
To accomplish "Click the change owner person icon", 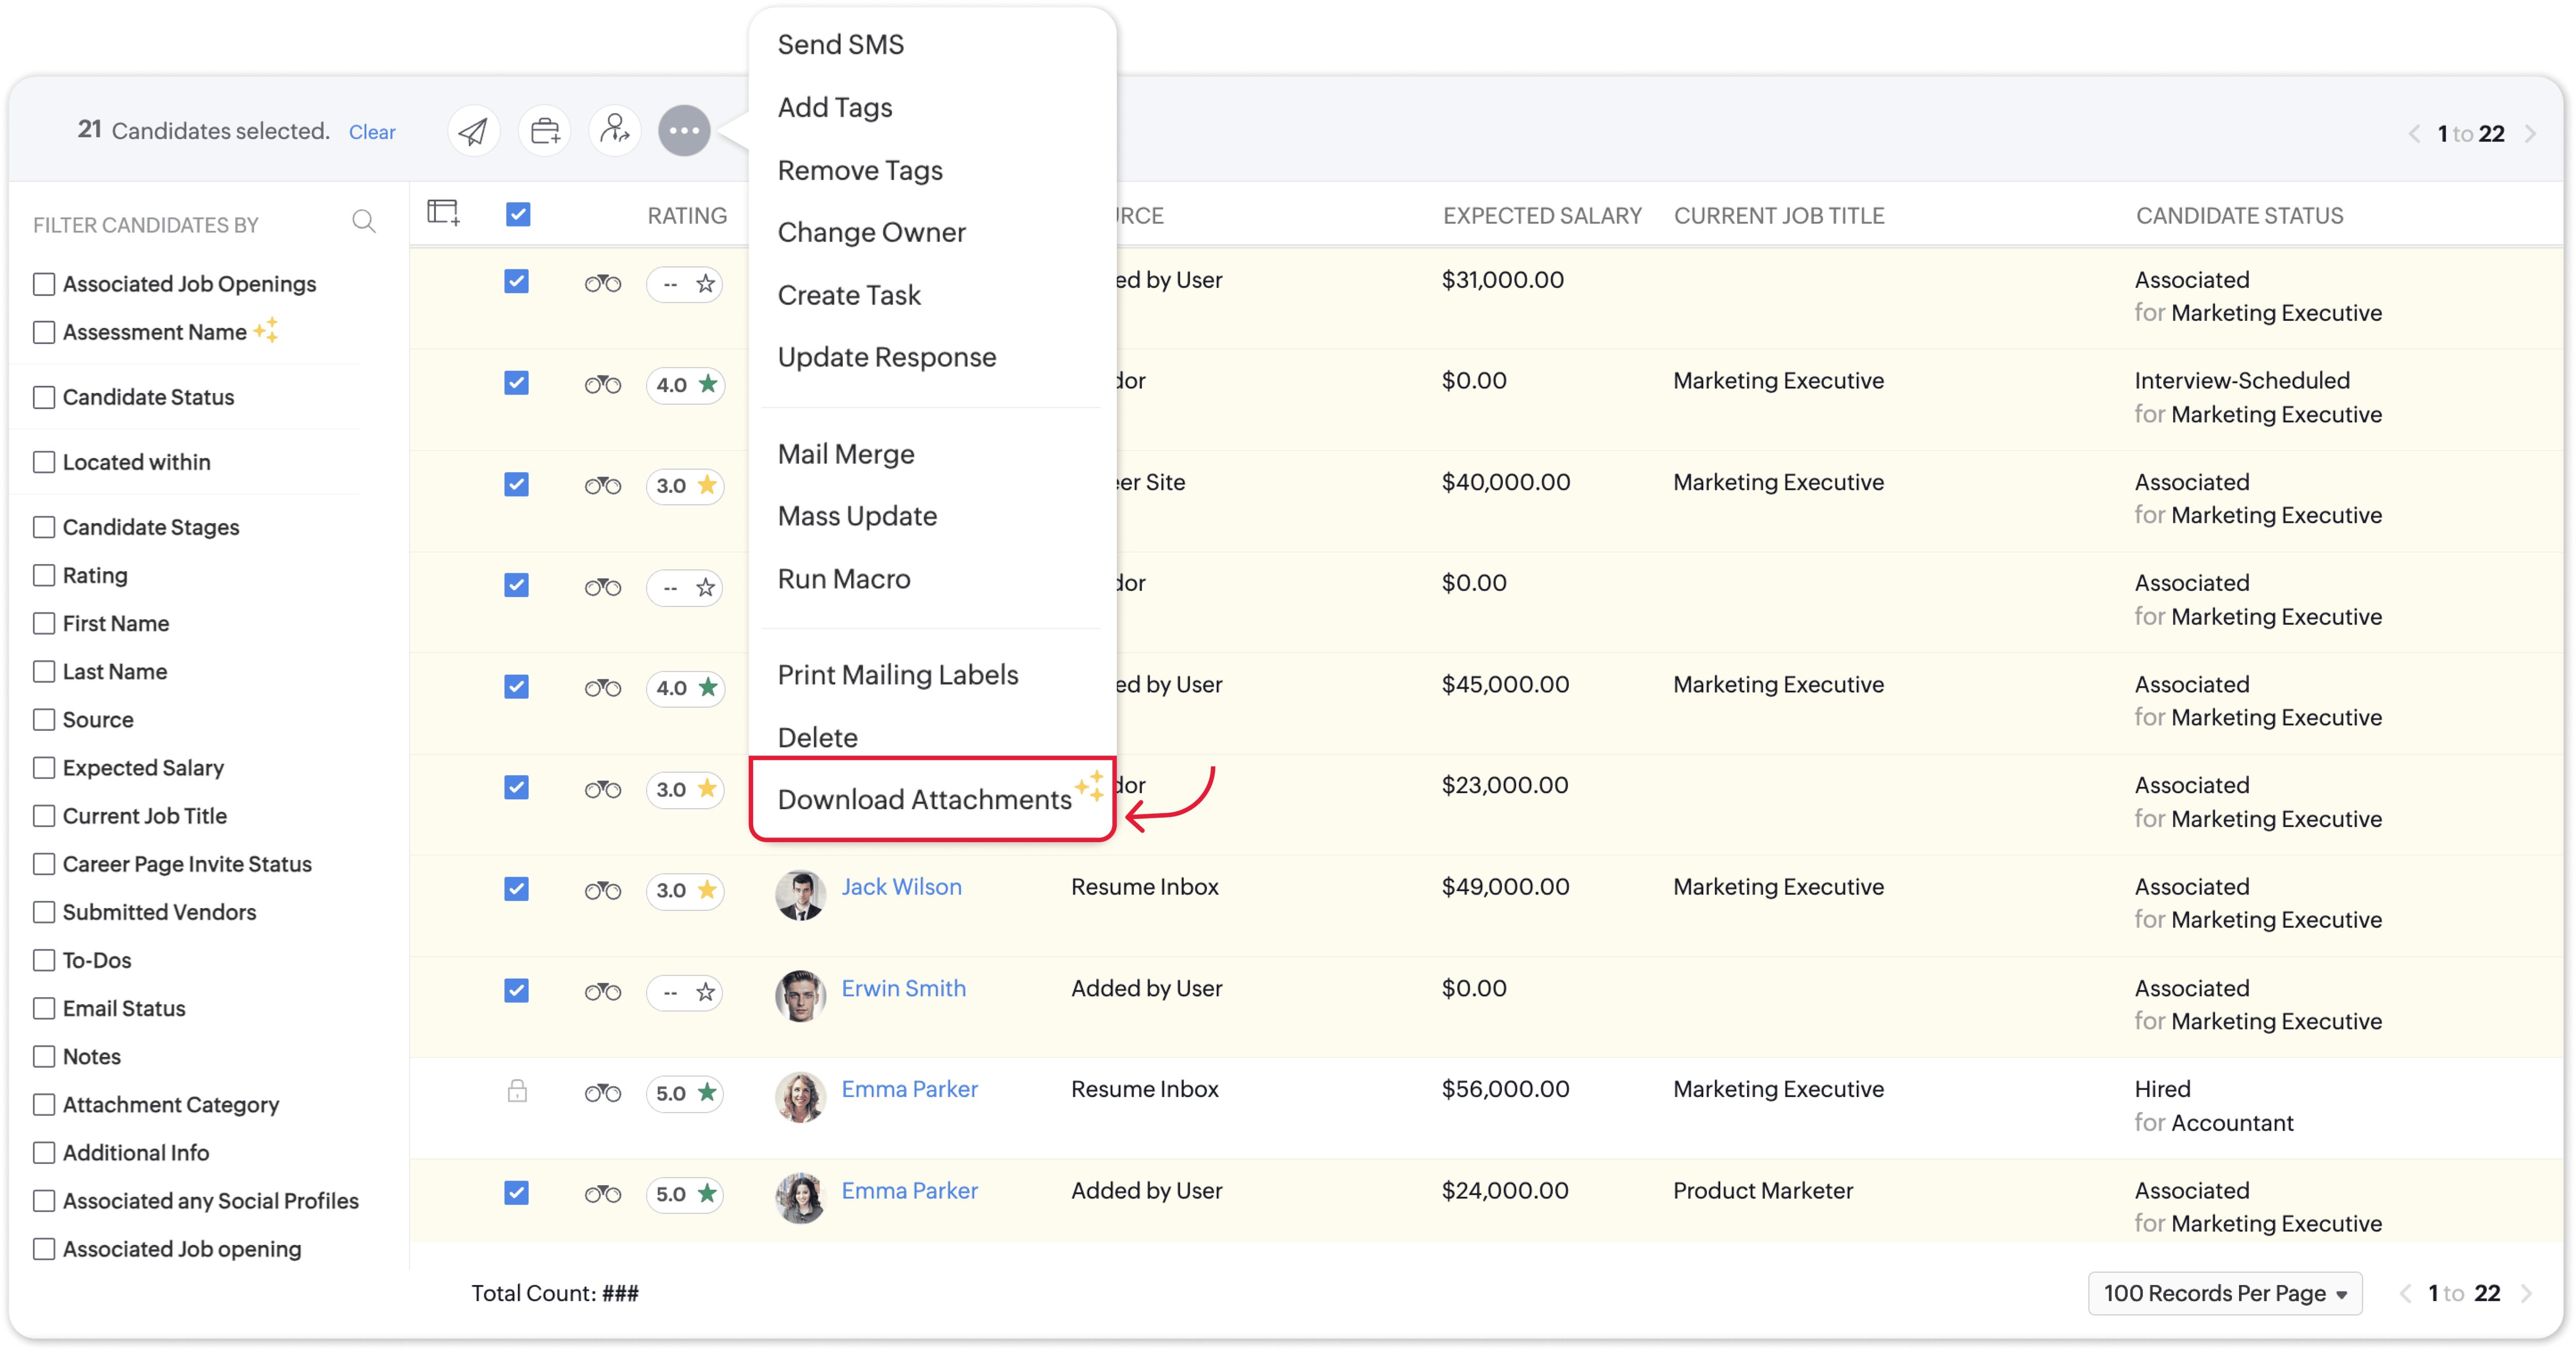I will [614, 130].
